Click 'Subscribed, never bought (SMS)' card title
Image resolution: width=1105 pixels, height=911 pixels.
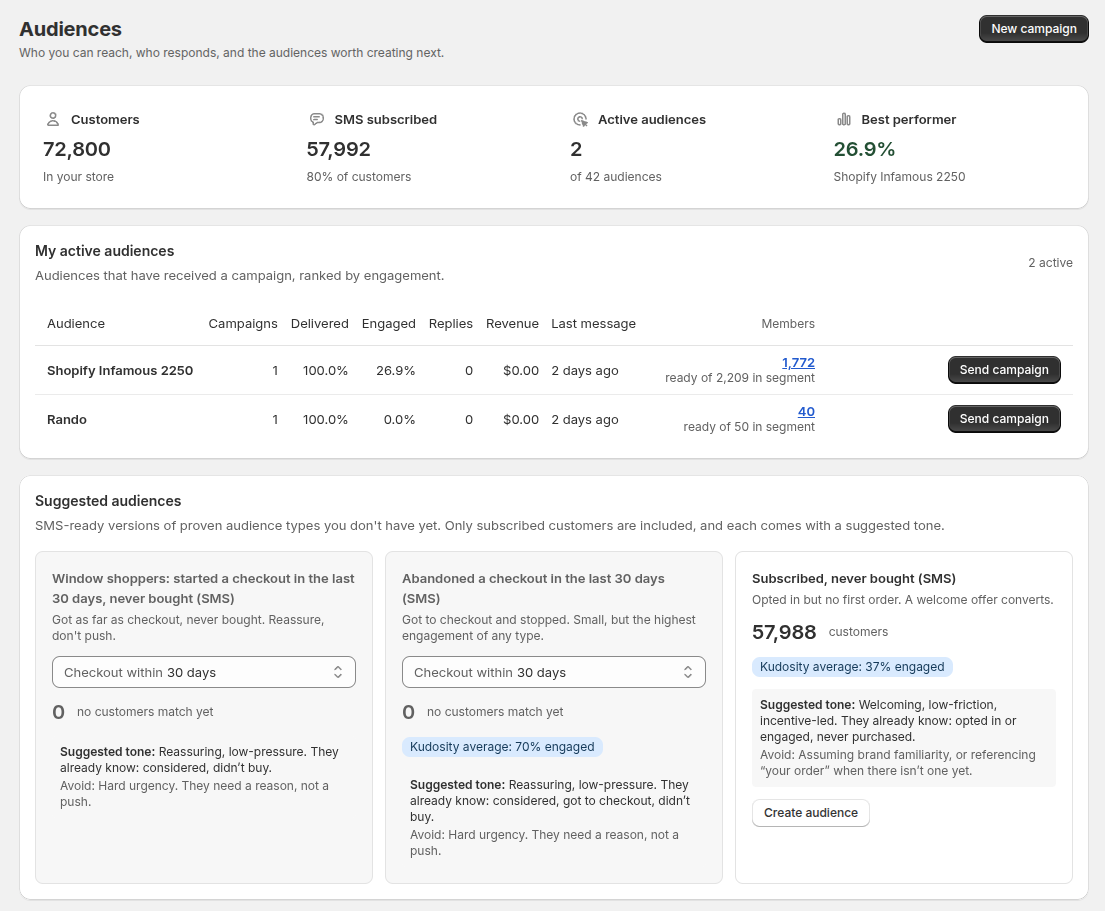(853, 578)
